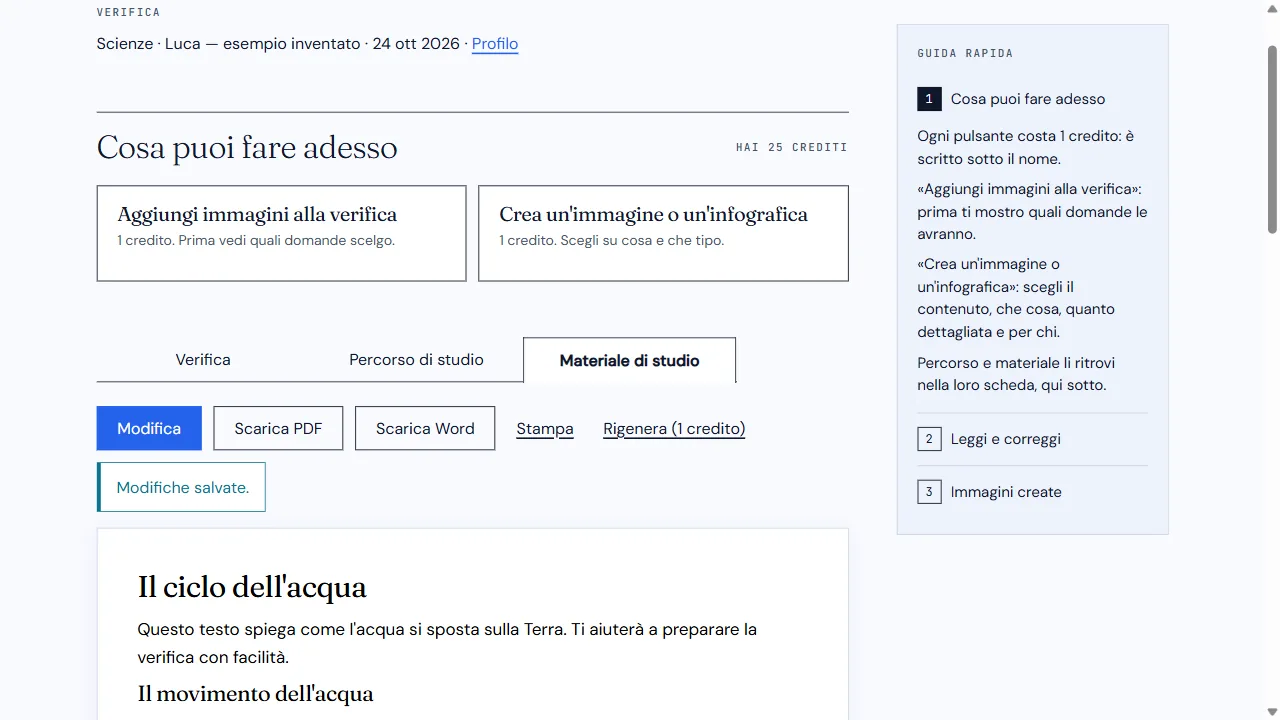Click the 'HAI 25 CREDITI' label
The height and width of the screenshot is (720, 1280).
pyautogui.click(x=792, y=148)
